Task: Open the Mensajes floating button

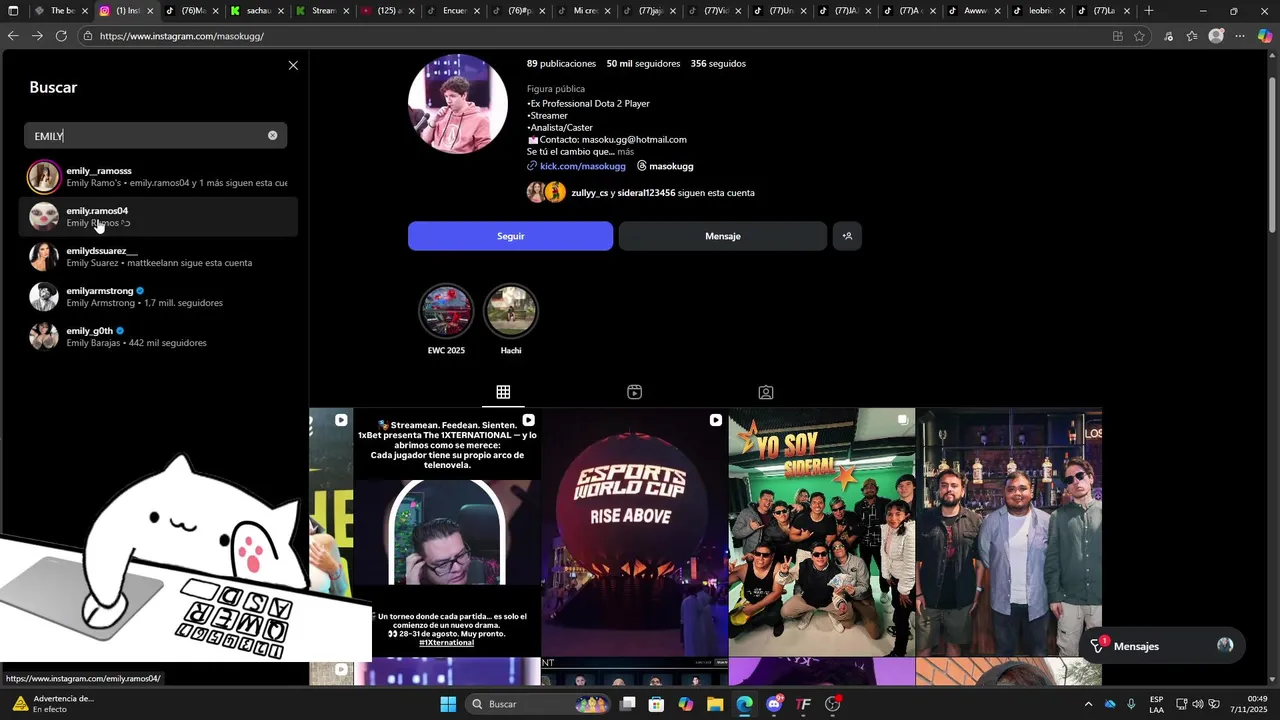Action: pos(1160,646)
